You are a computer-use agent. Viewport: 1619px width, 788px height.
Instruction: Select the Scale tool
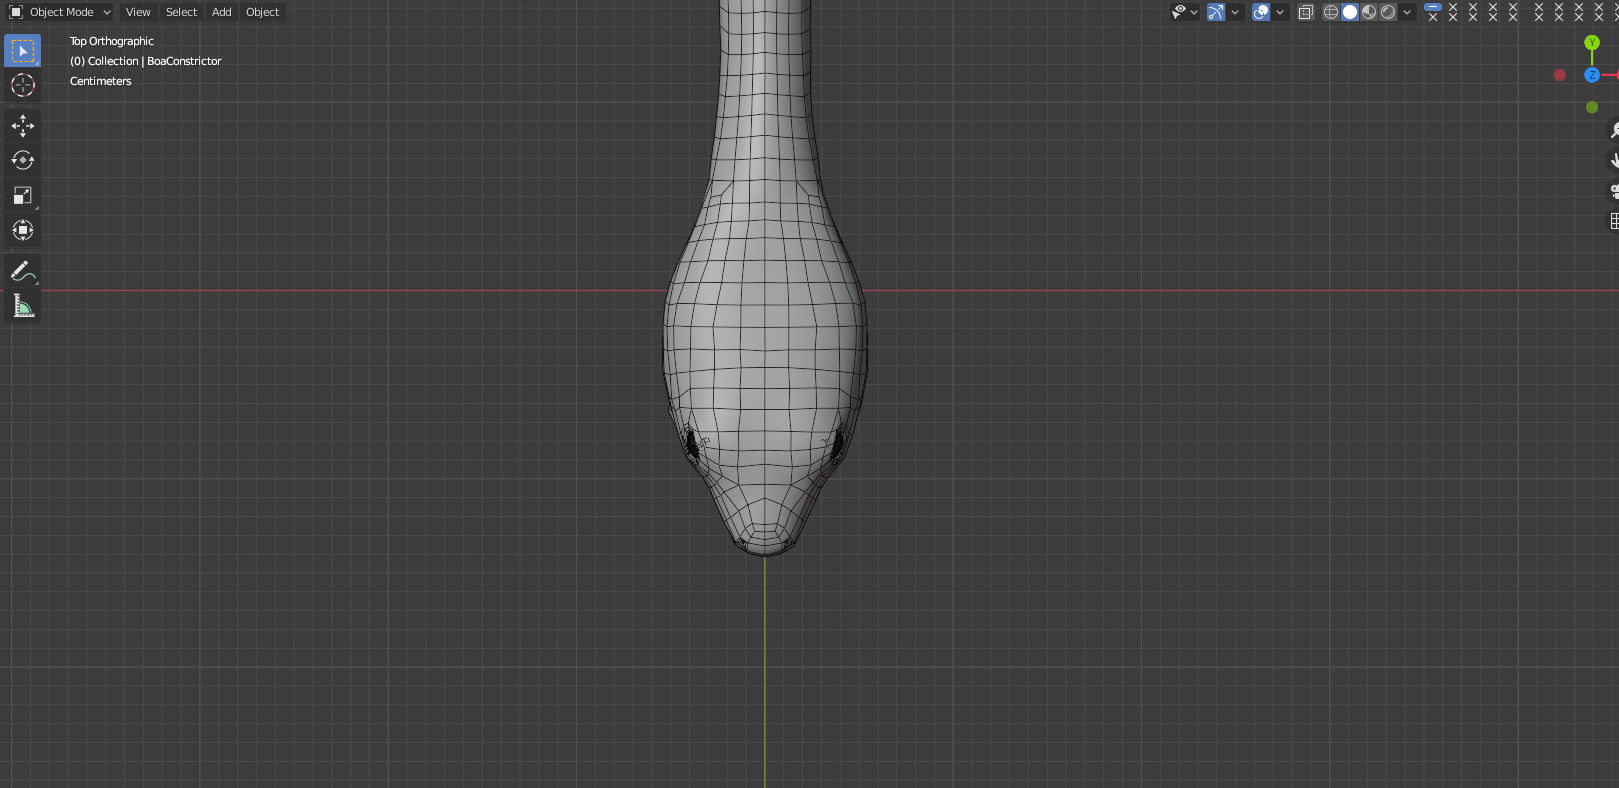22,195
